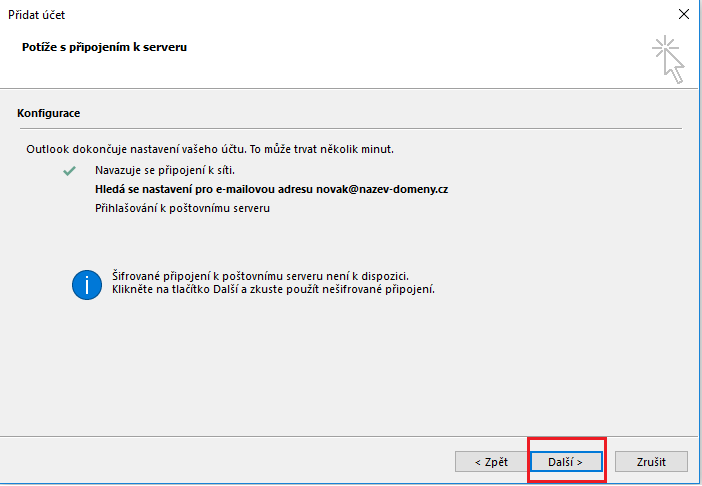Click the Přidat účet title bar text
Screen dimensions: 702x486
(x=38, y=15)
